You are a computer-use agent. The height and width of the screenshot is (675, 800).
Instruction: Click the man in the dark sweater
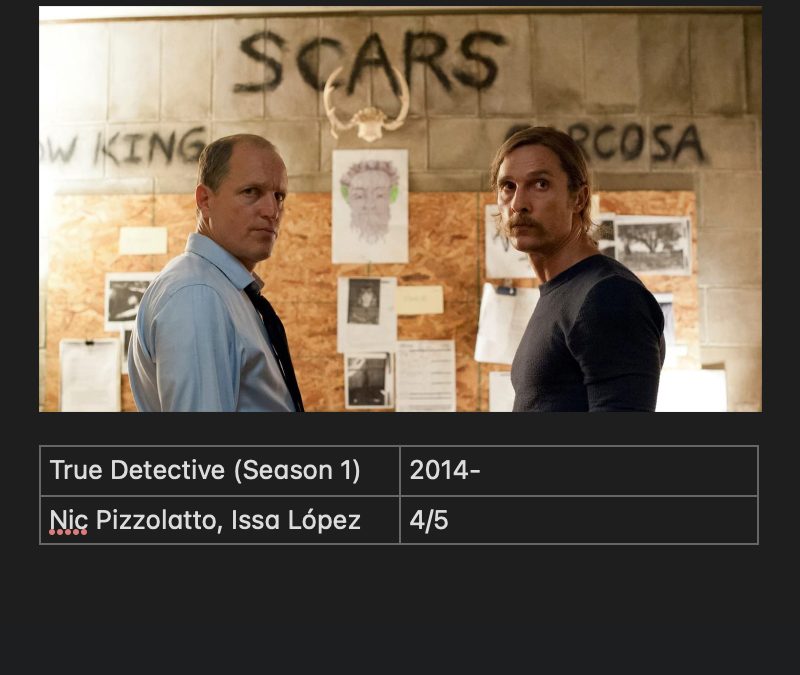(x=579, y=270)
